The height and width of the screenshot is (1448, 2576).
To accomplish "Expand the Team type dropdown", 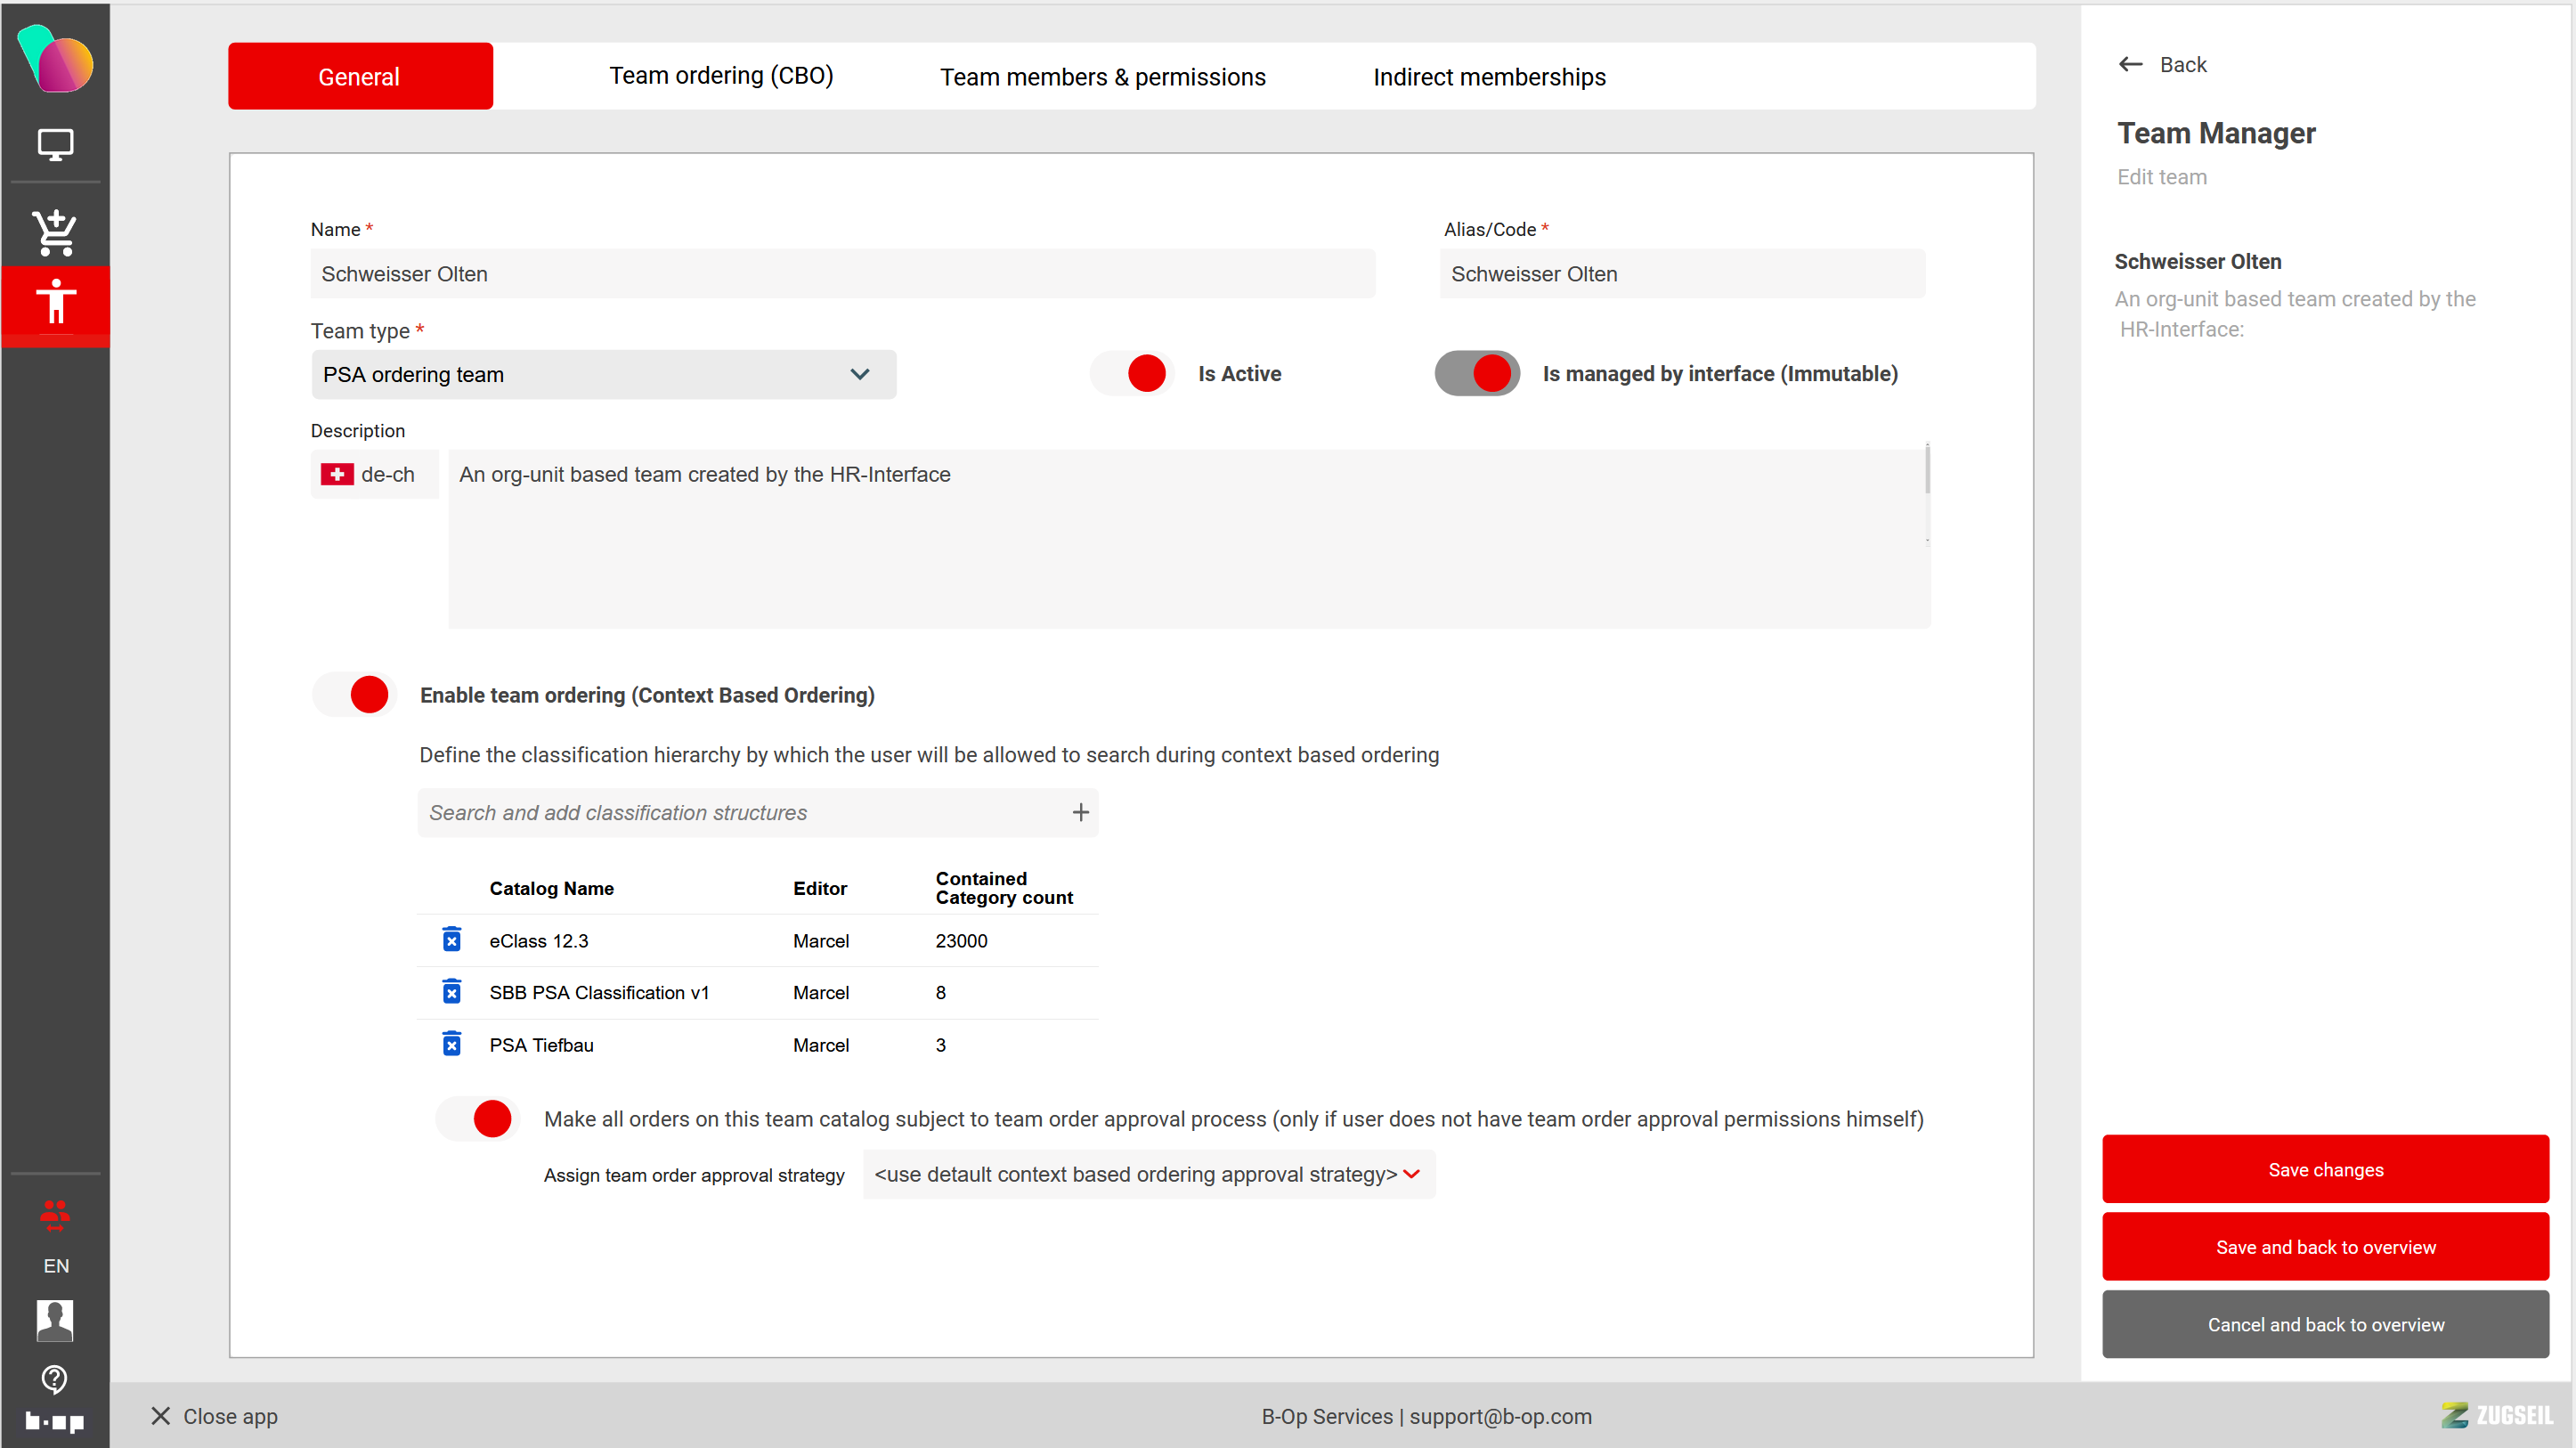I will (x=603, y=374).
